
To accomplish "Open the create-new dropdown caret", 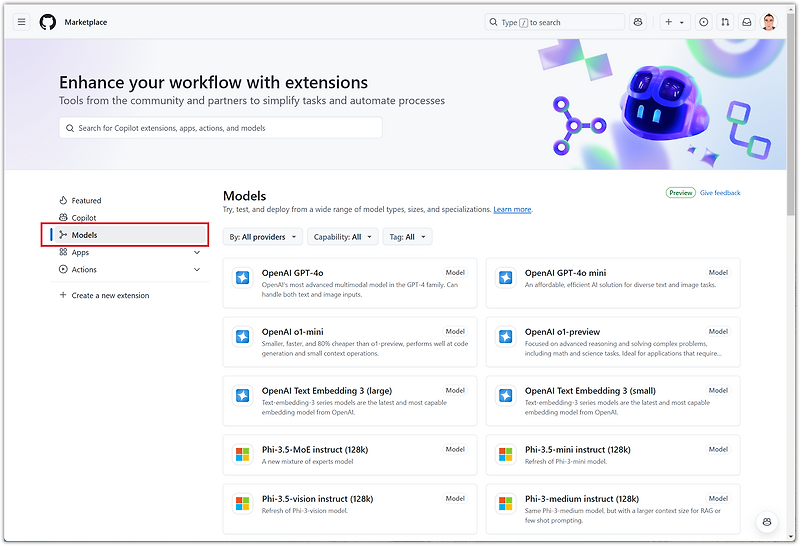I will (x=682, y=22).
